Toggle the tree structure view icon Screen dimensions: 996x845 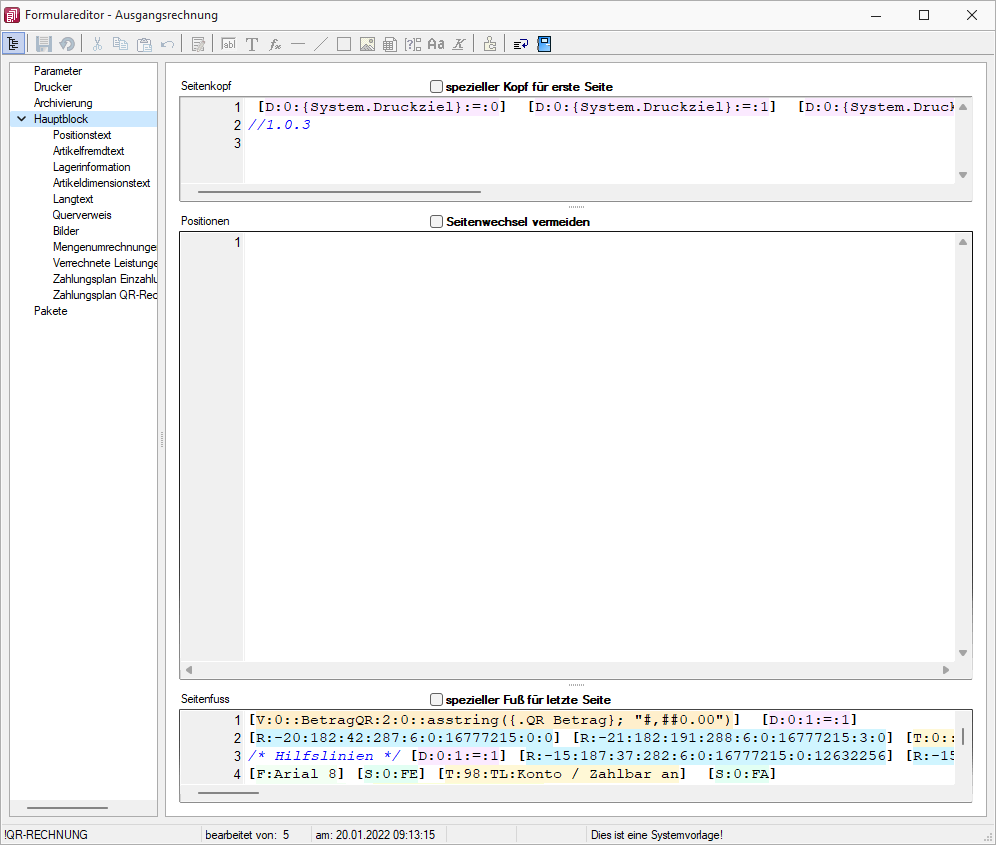14,44
